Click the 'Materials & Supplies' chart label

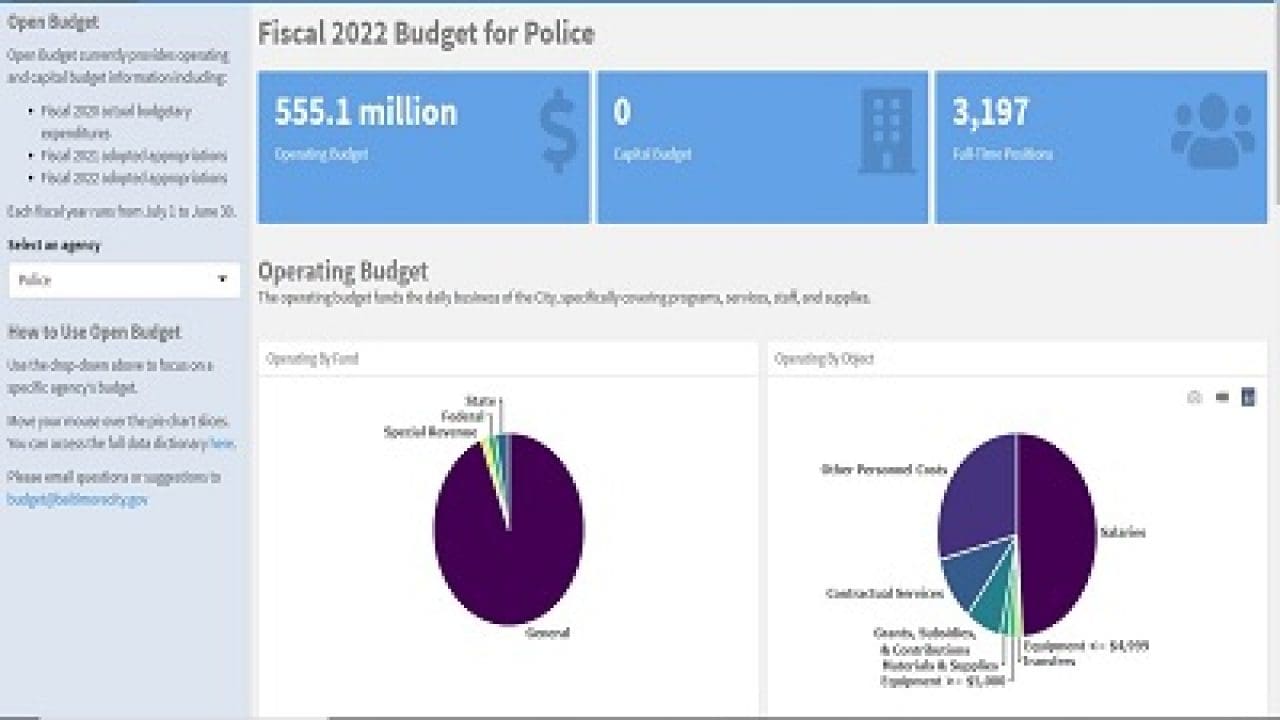coord(940,665)
